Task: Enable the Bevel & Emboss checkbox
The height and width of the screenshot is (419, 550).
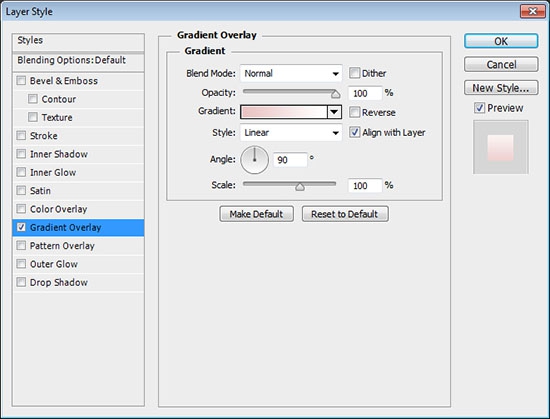Action: pyautogui.click(x=21, y=81)
